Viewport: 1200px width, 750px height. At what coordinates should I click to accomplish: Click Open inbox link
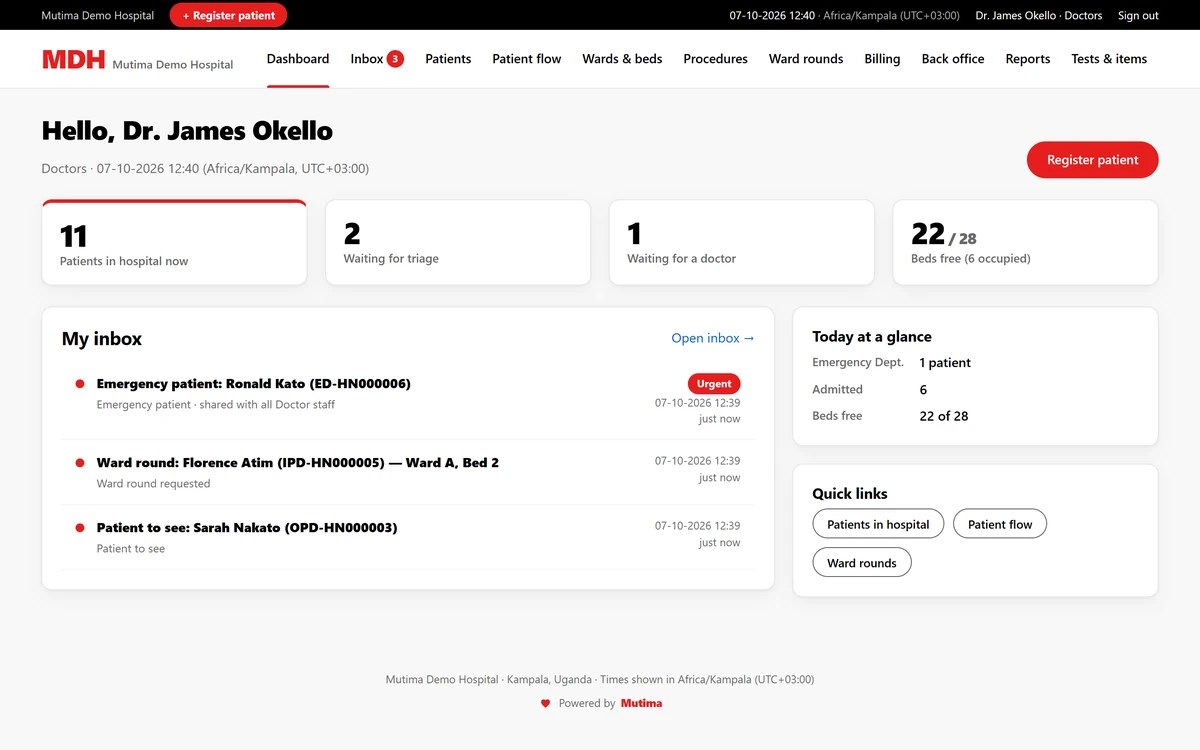pyautogui.click(x=713, y=338)
